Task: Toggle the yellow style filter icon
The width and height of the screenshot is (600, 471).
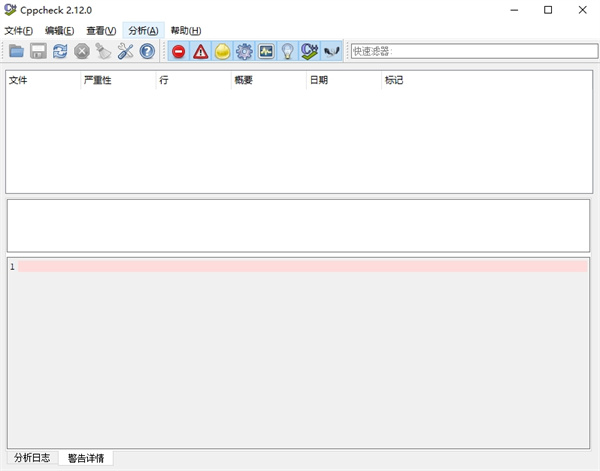Action: (222, 51)
